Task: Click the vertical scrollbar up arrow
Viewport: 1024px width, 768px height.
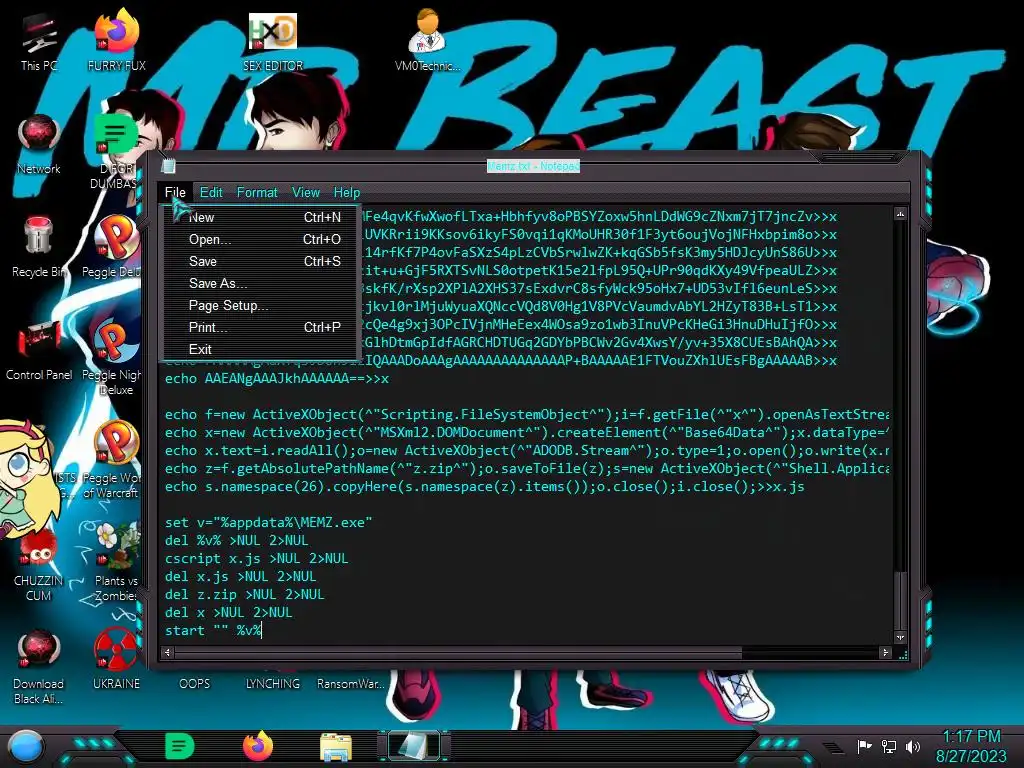Action: click(x=901, y=214)
